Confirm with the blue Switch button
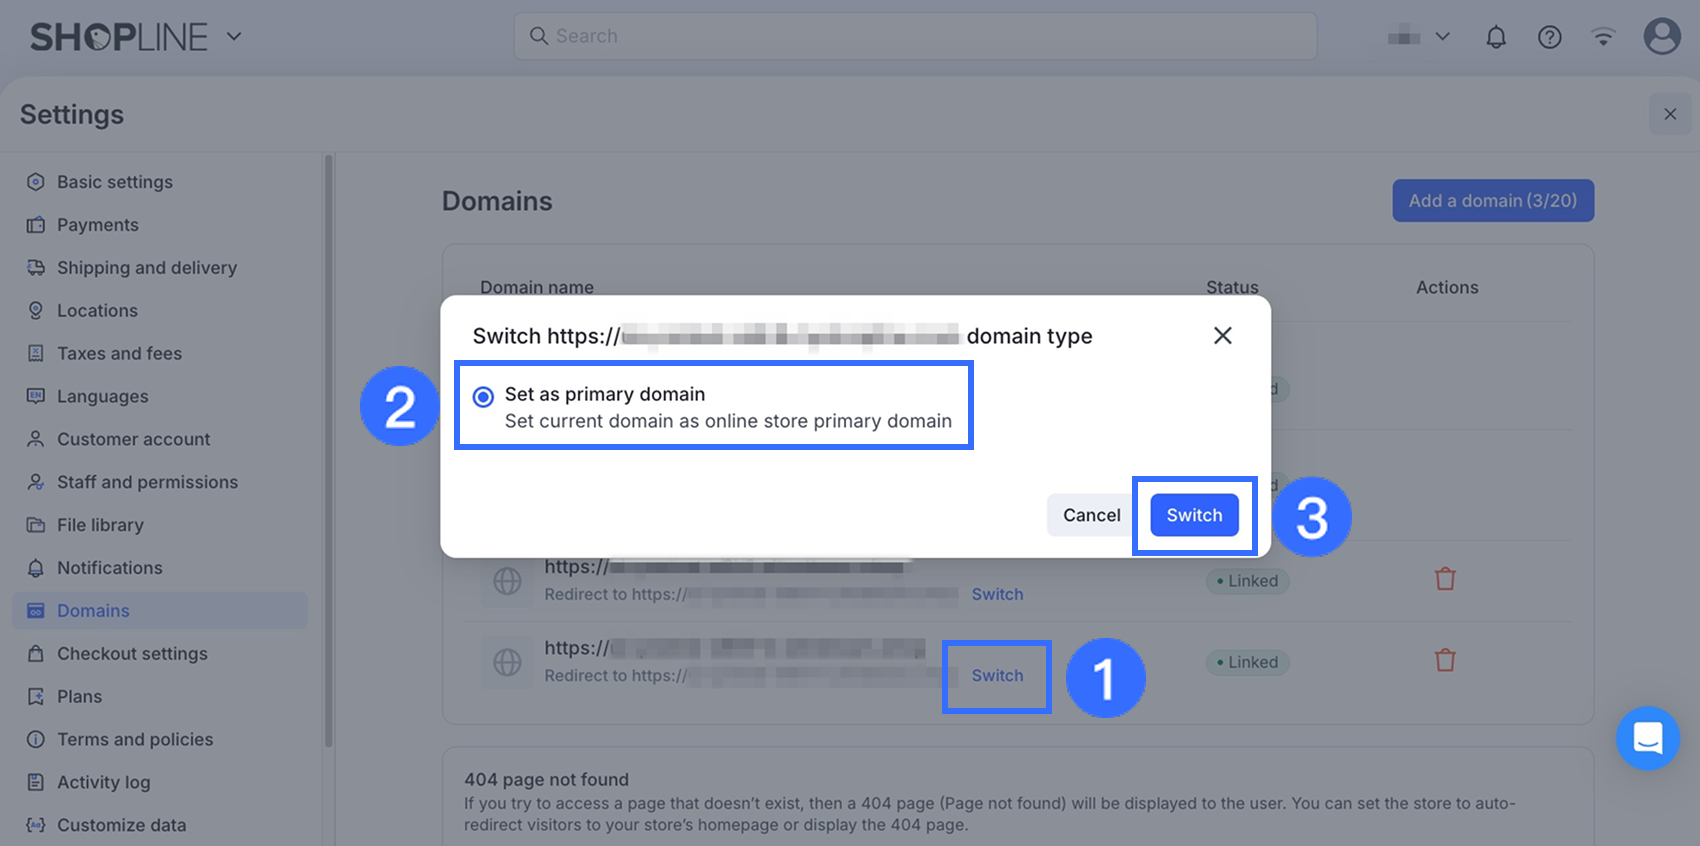The width and height of the screenshot is (1700, 846). coord(1194,515)
